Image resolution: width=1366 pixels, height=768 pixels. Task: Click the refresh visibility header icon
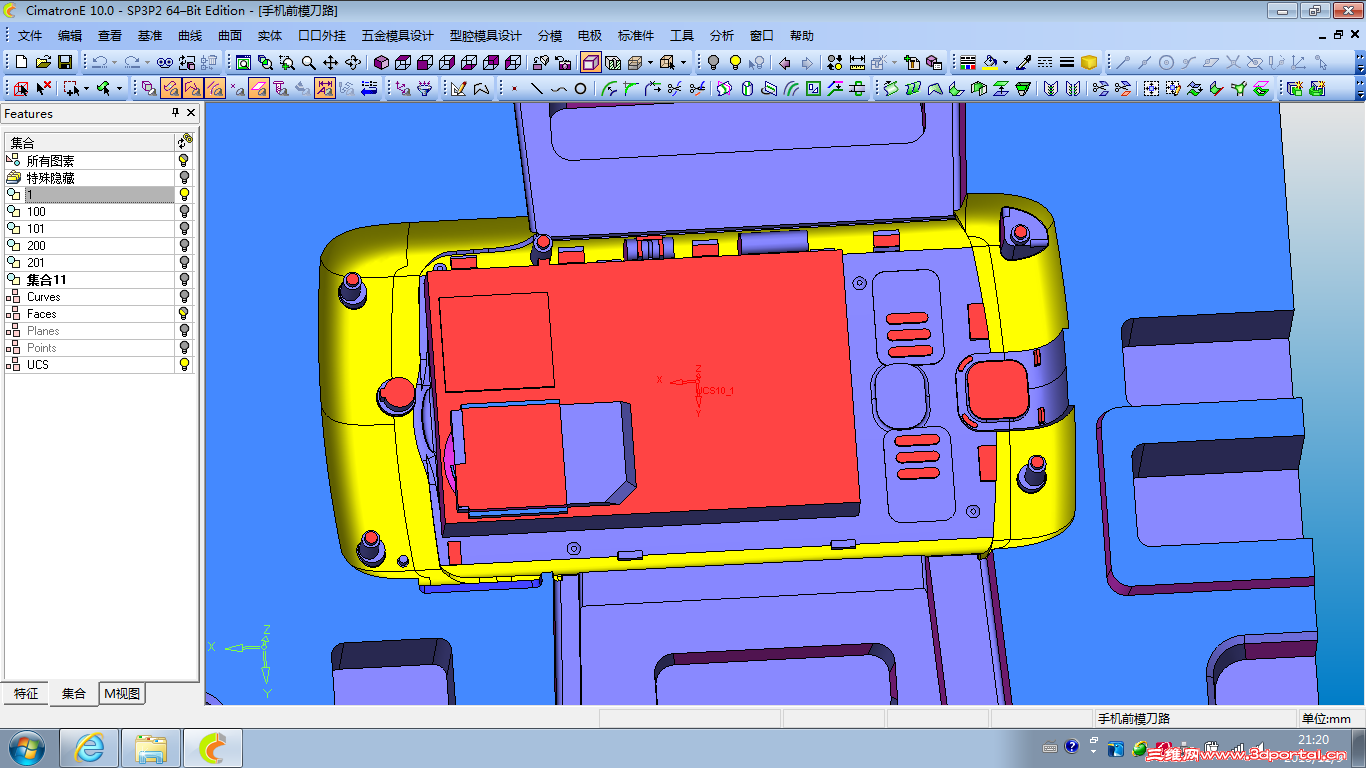pos(184,142)
